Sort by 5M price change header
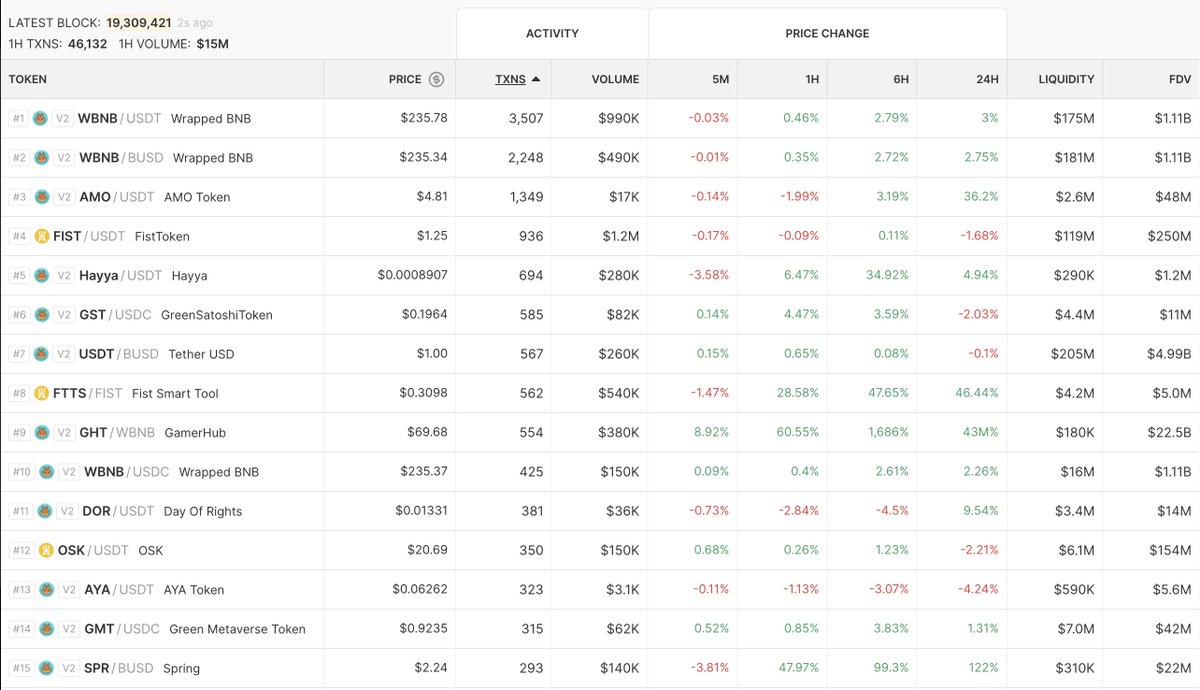The width and height of the screenshot is (1200, 690). click(x=719, y=79)
